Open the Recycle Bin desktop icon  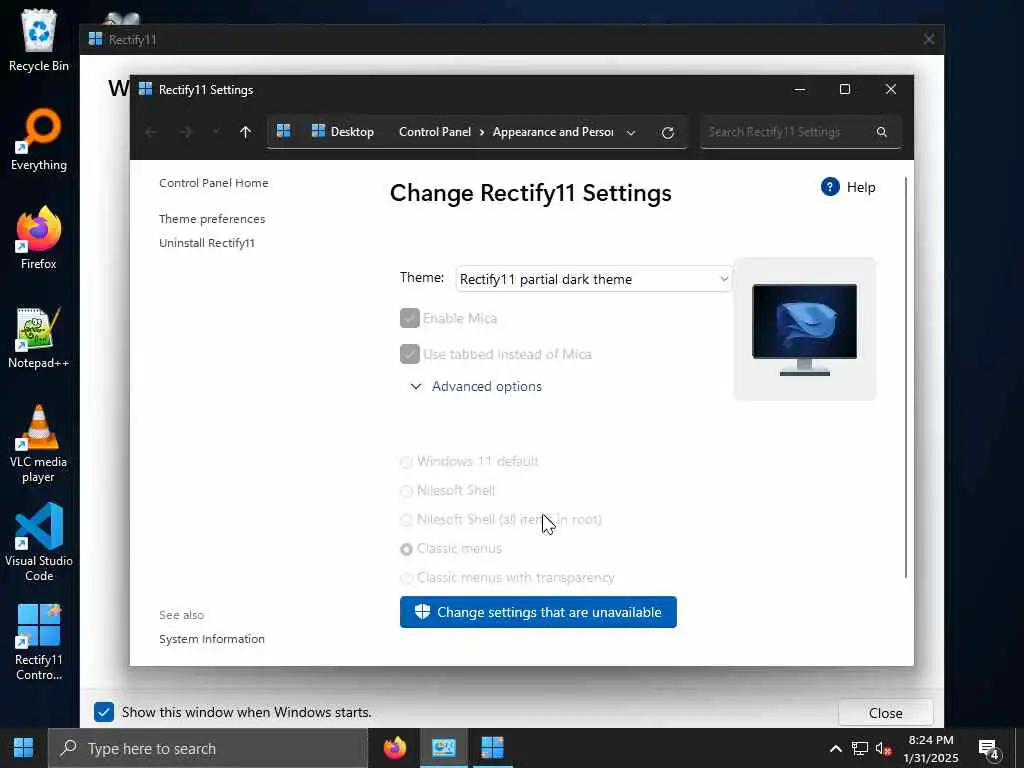click(39, 40)
